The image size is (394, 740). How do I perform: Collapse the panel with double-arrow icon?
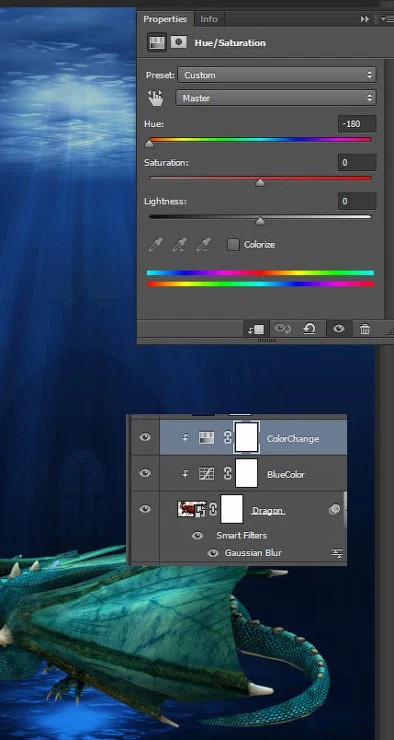click(365, 19)
